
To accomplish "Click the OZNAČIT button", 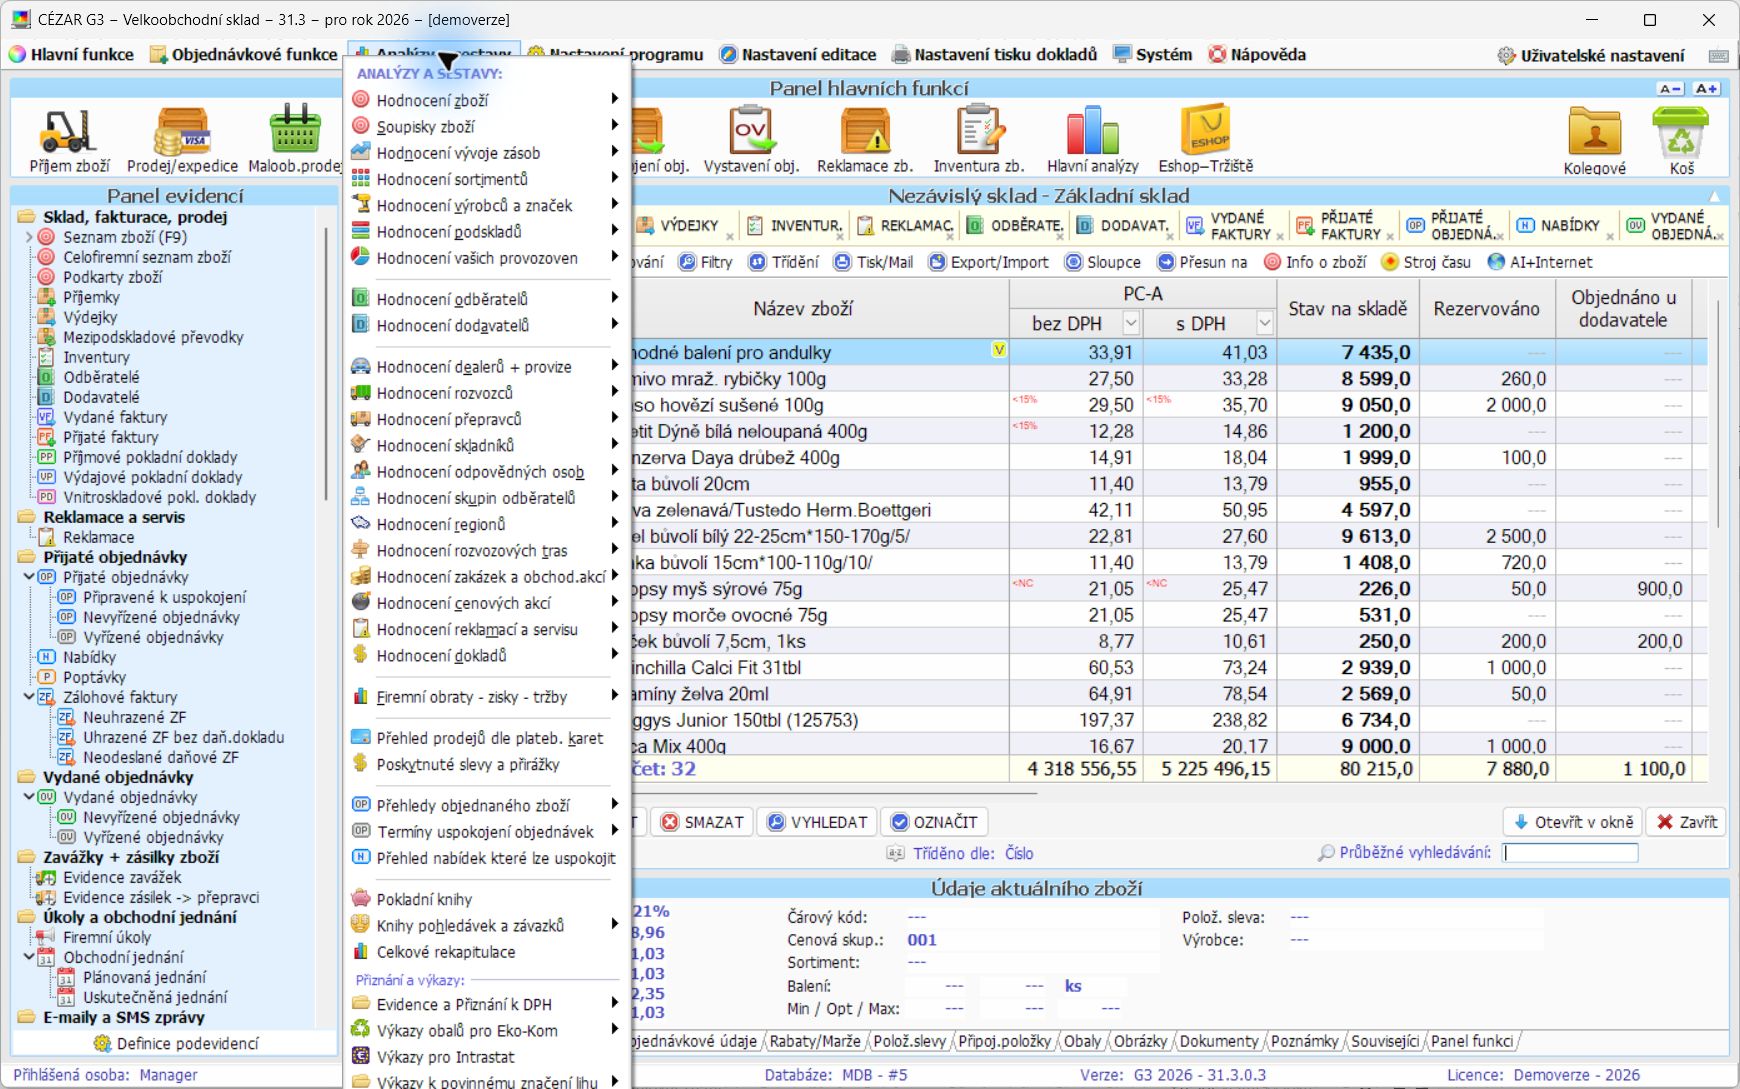I will (x=934, y=822).
